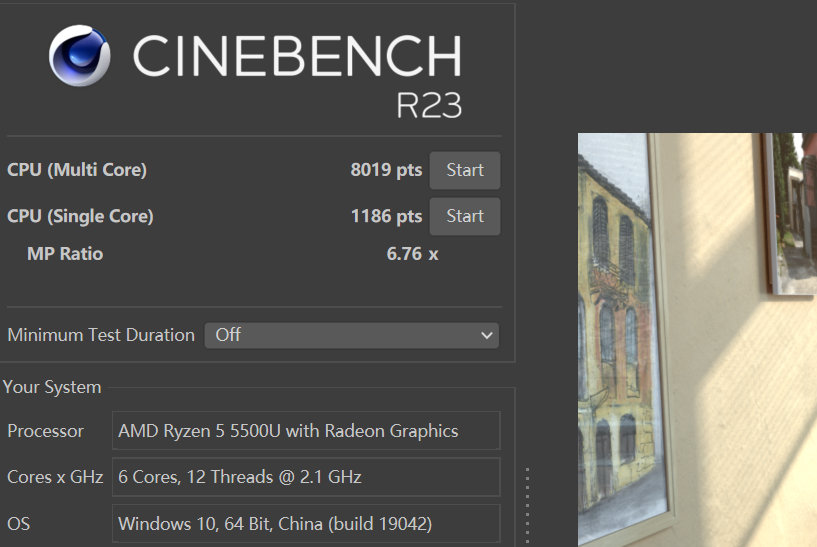The image size is (817, 547).
Task: Click the CINEBENCH title text
Action: (297, 56)
